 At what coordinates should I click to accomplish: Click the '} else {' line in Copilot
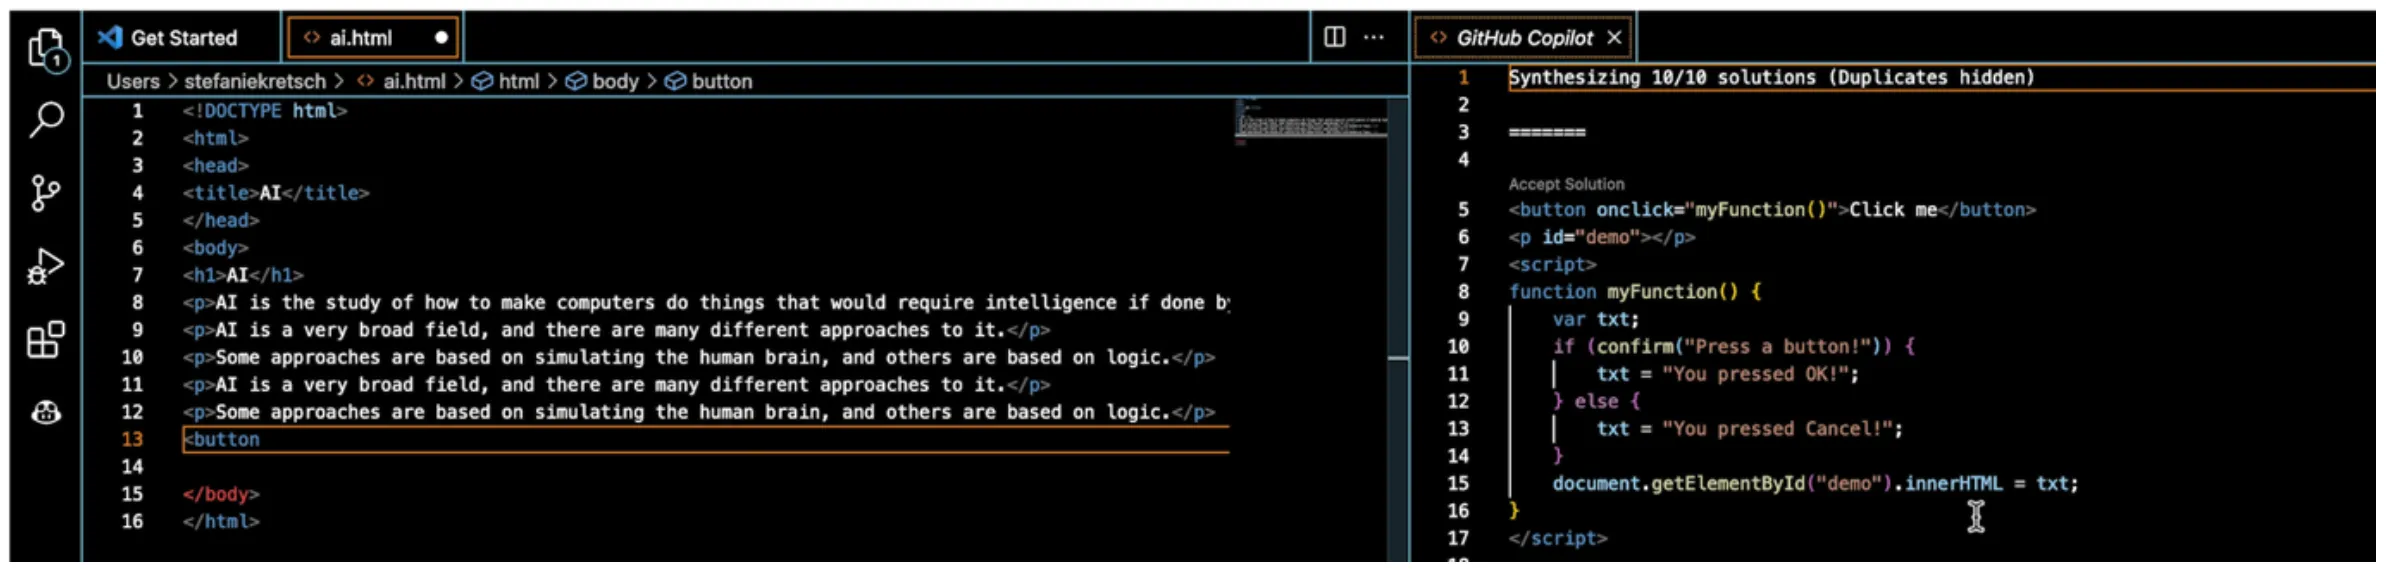[1596, 401]
